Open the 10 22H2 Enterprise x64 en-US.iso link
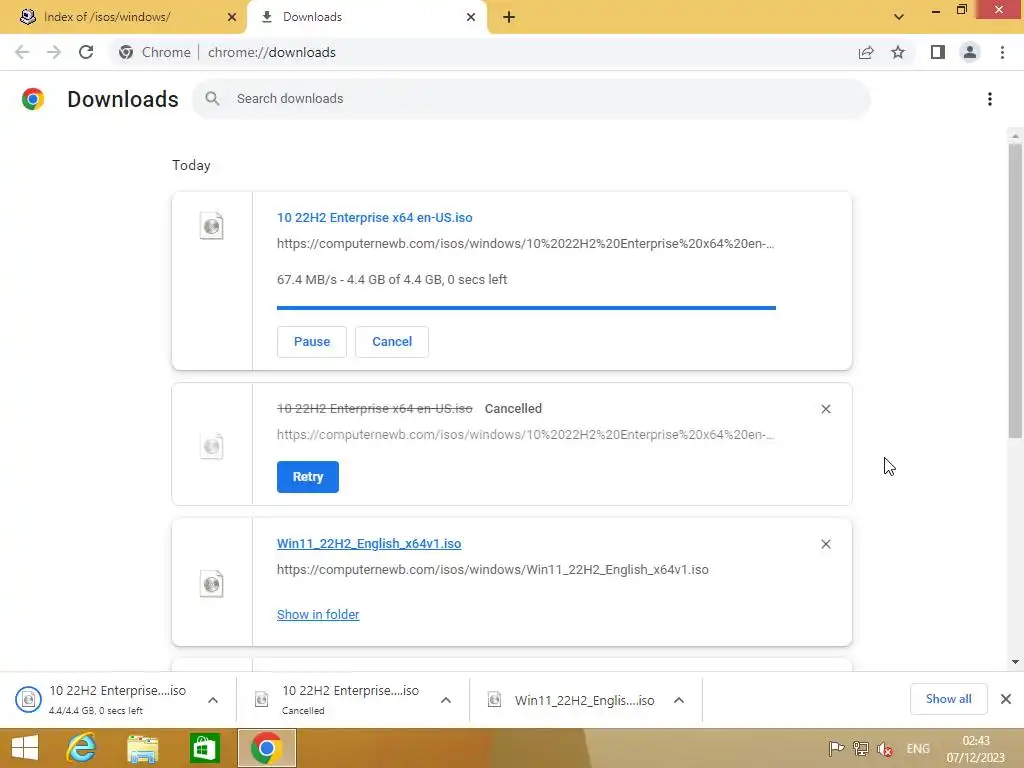 374,217
